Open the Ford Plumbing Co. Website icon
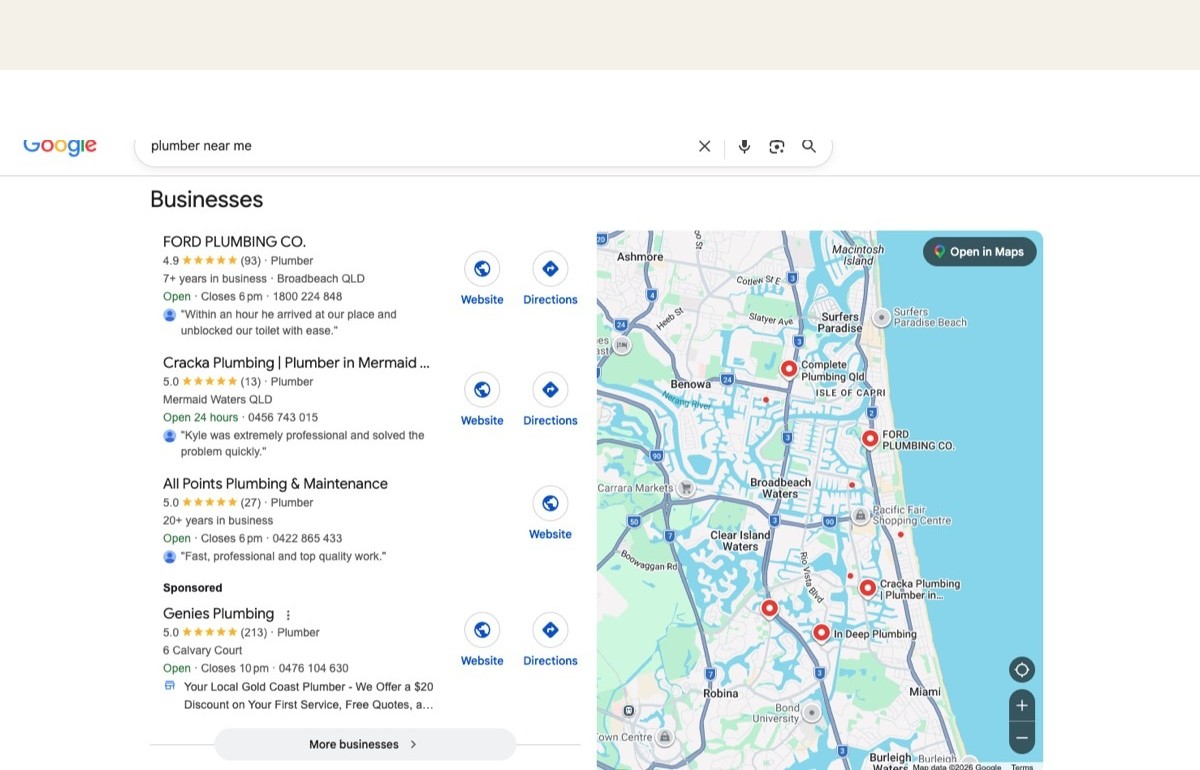This screenshot has width=1200, height=770. (x=482, y=269)
